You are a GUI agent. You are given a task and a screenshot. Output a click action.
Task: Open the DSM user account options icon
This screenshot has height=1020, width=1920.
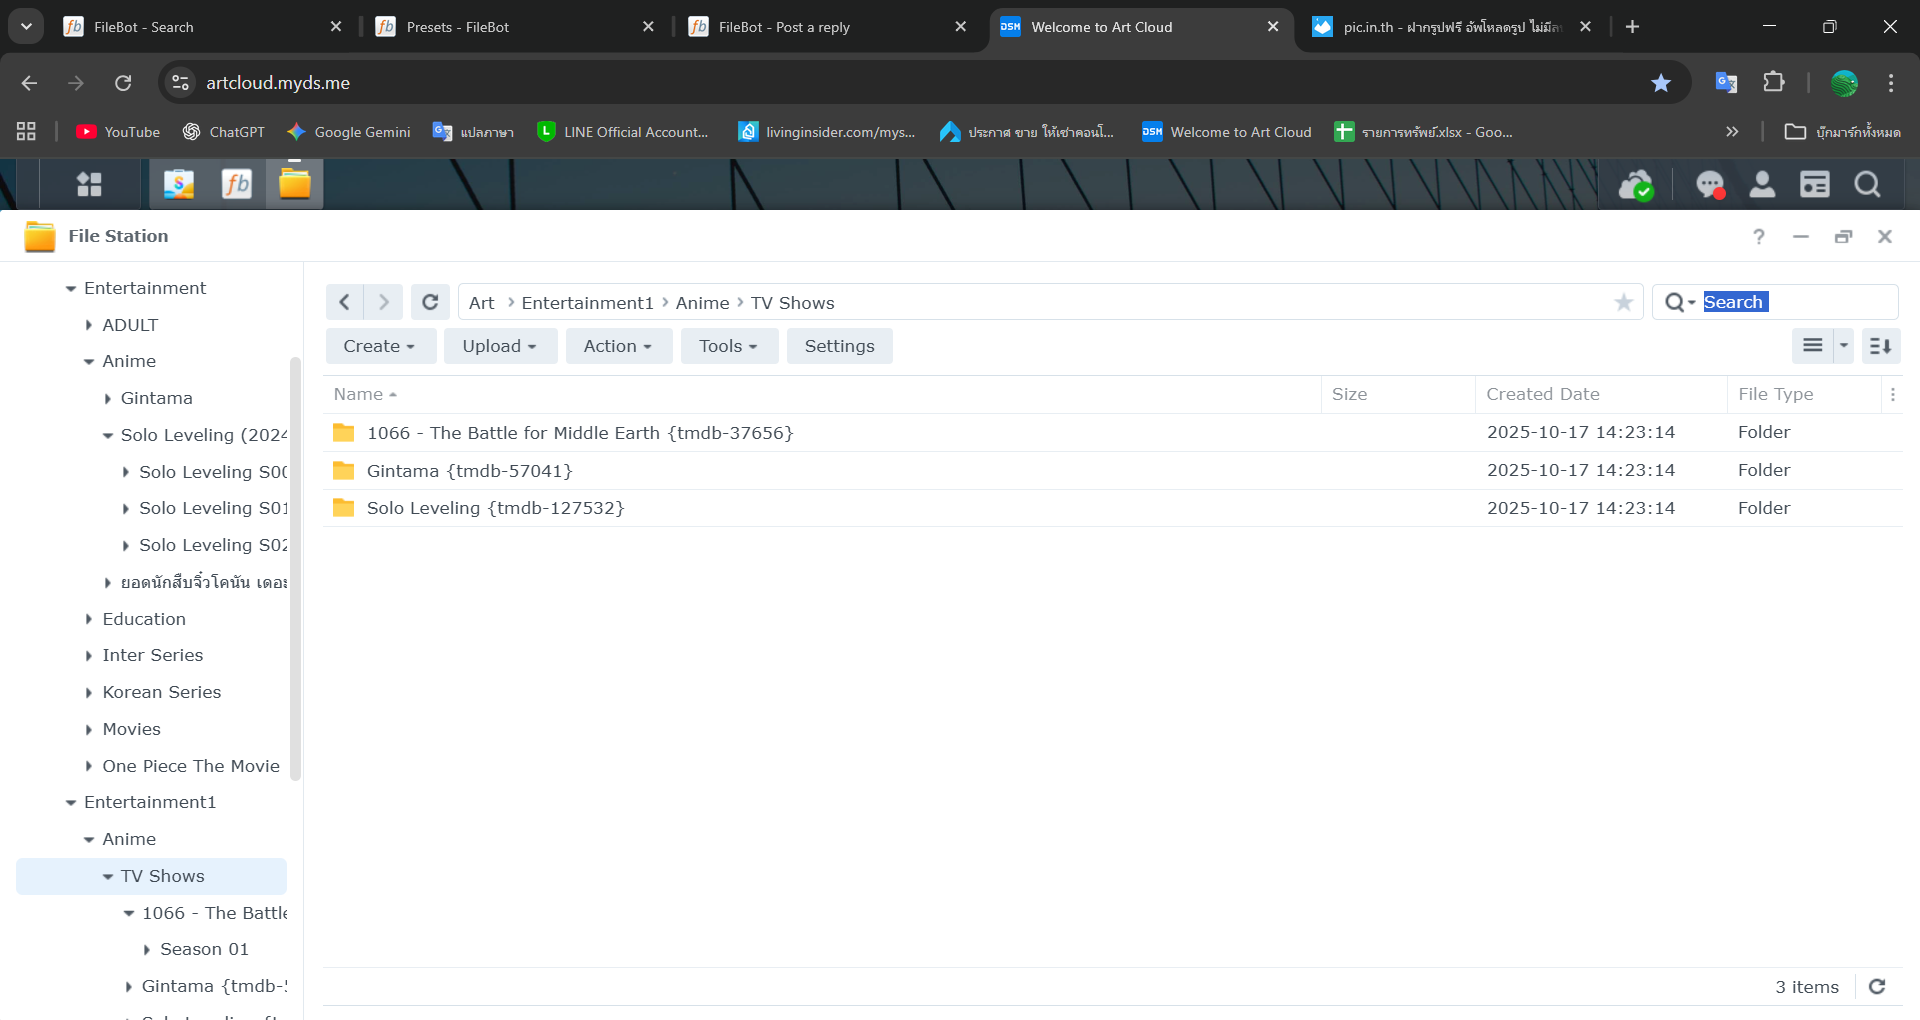coord(1762,185)
